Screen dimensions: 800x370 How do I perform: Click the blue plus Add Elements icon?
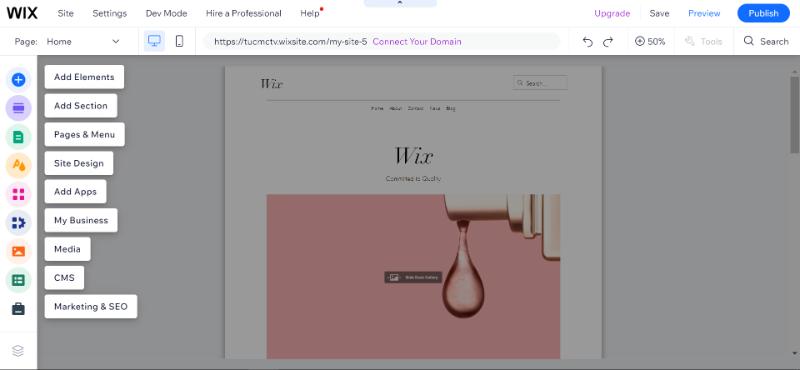point(18,80)
